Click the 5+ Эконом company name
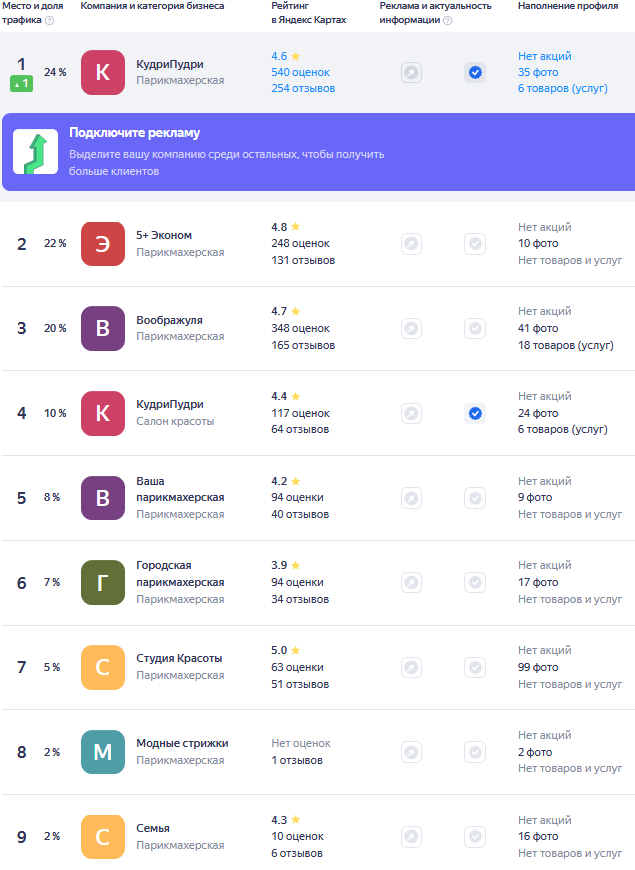 pyautogui.click(x=164, y=235)
